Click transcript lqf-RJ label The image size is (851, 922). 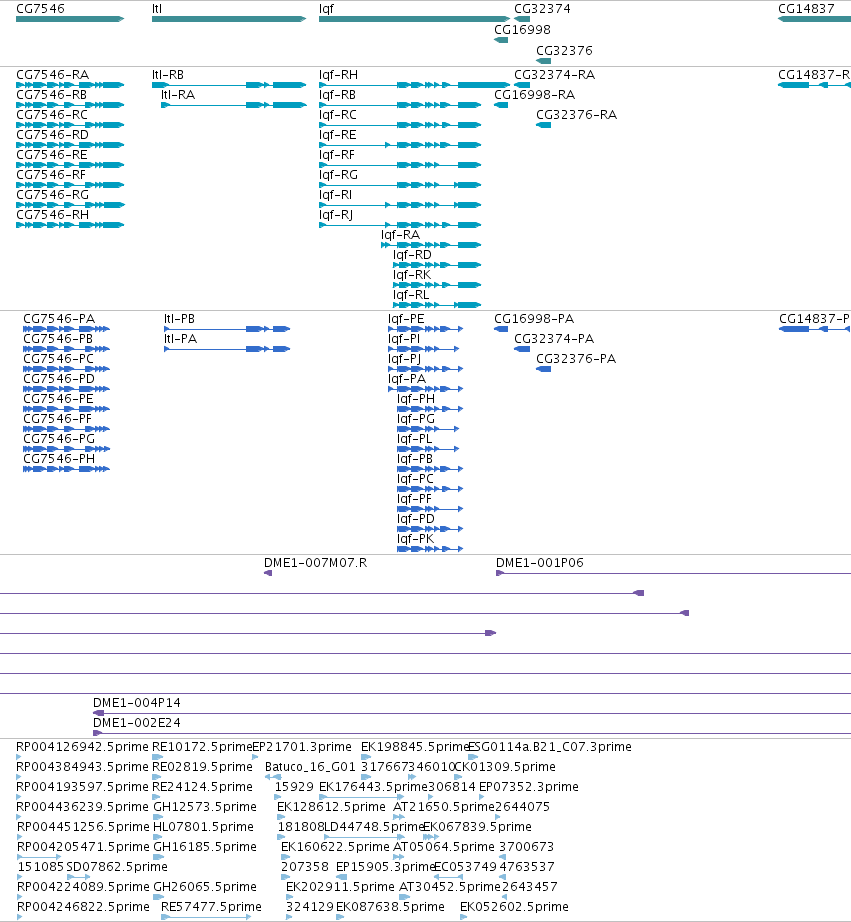click(336, 215)
